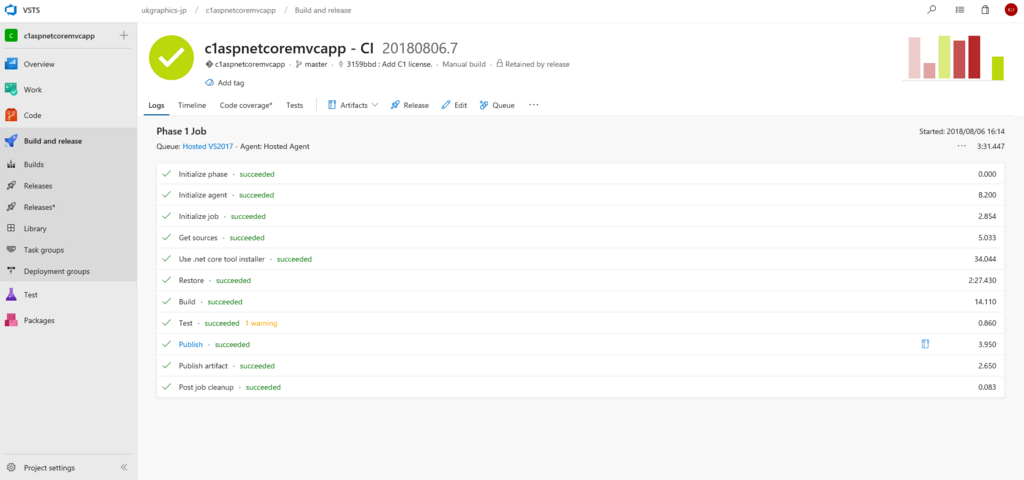Switch to the Logs tab
Screen dimensions: 1024x480
coord(156,105)
